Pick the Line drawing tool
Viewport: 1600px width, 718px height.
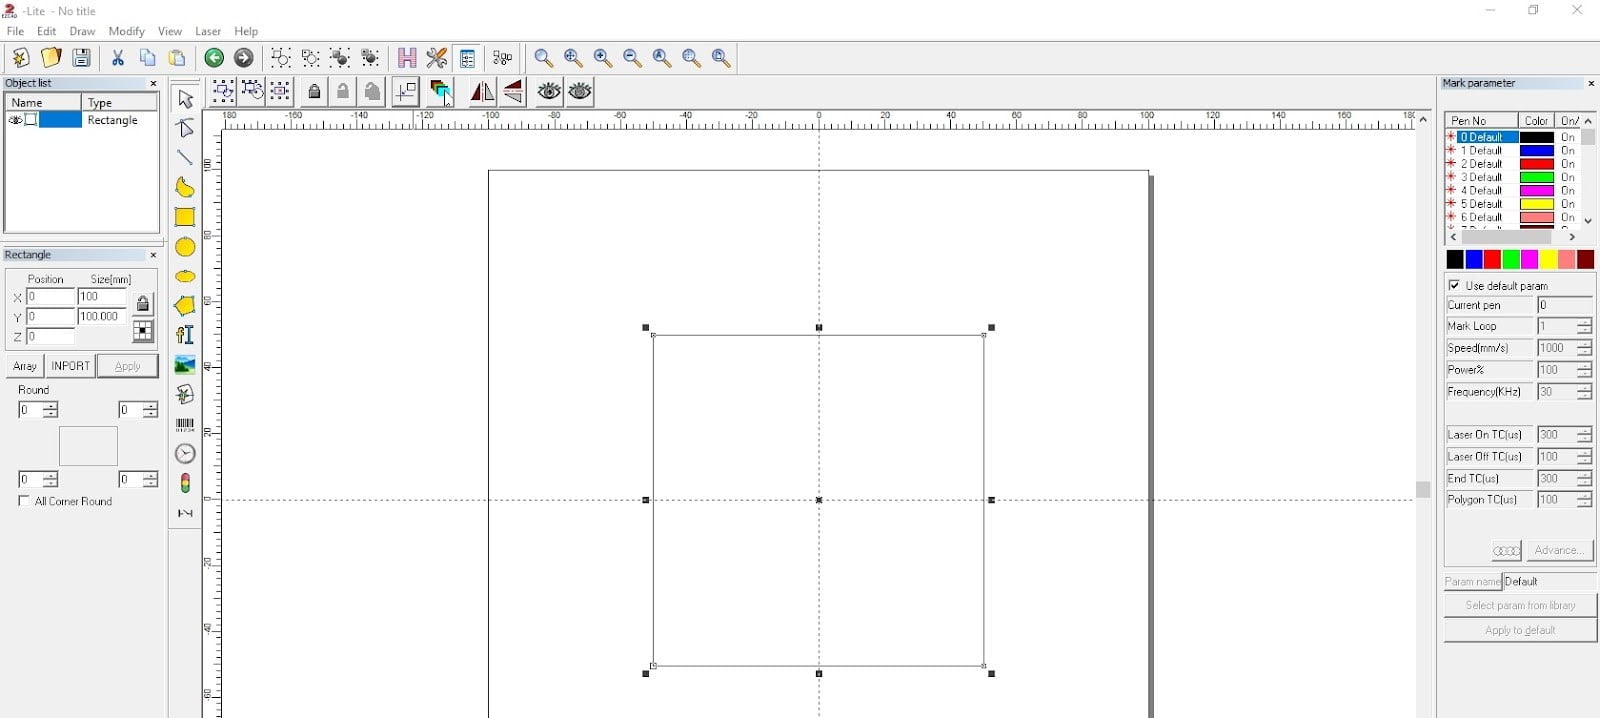[x=185, y=158]
